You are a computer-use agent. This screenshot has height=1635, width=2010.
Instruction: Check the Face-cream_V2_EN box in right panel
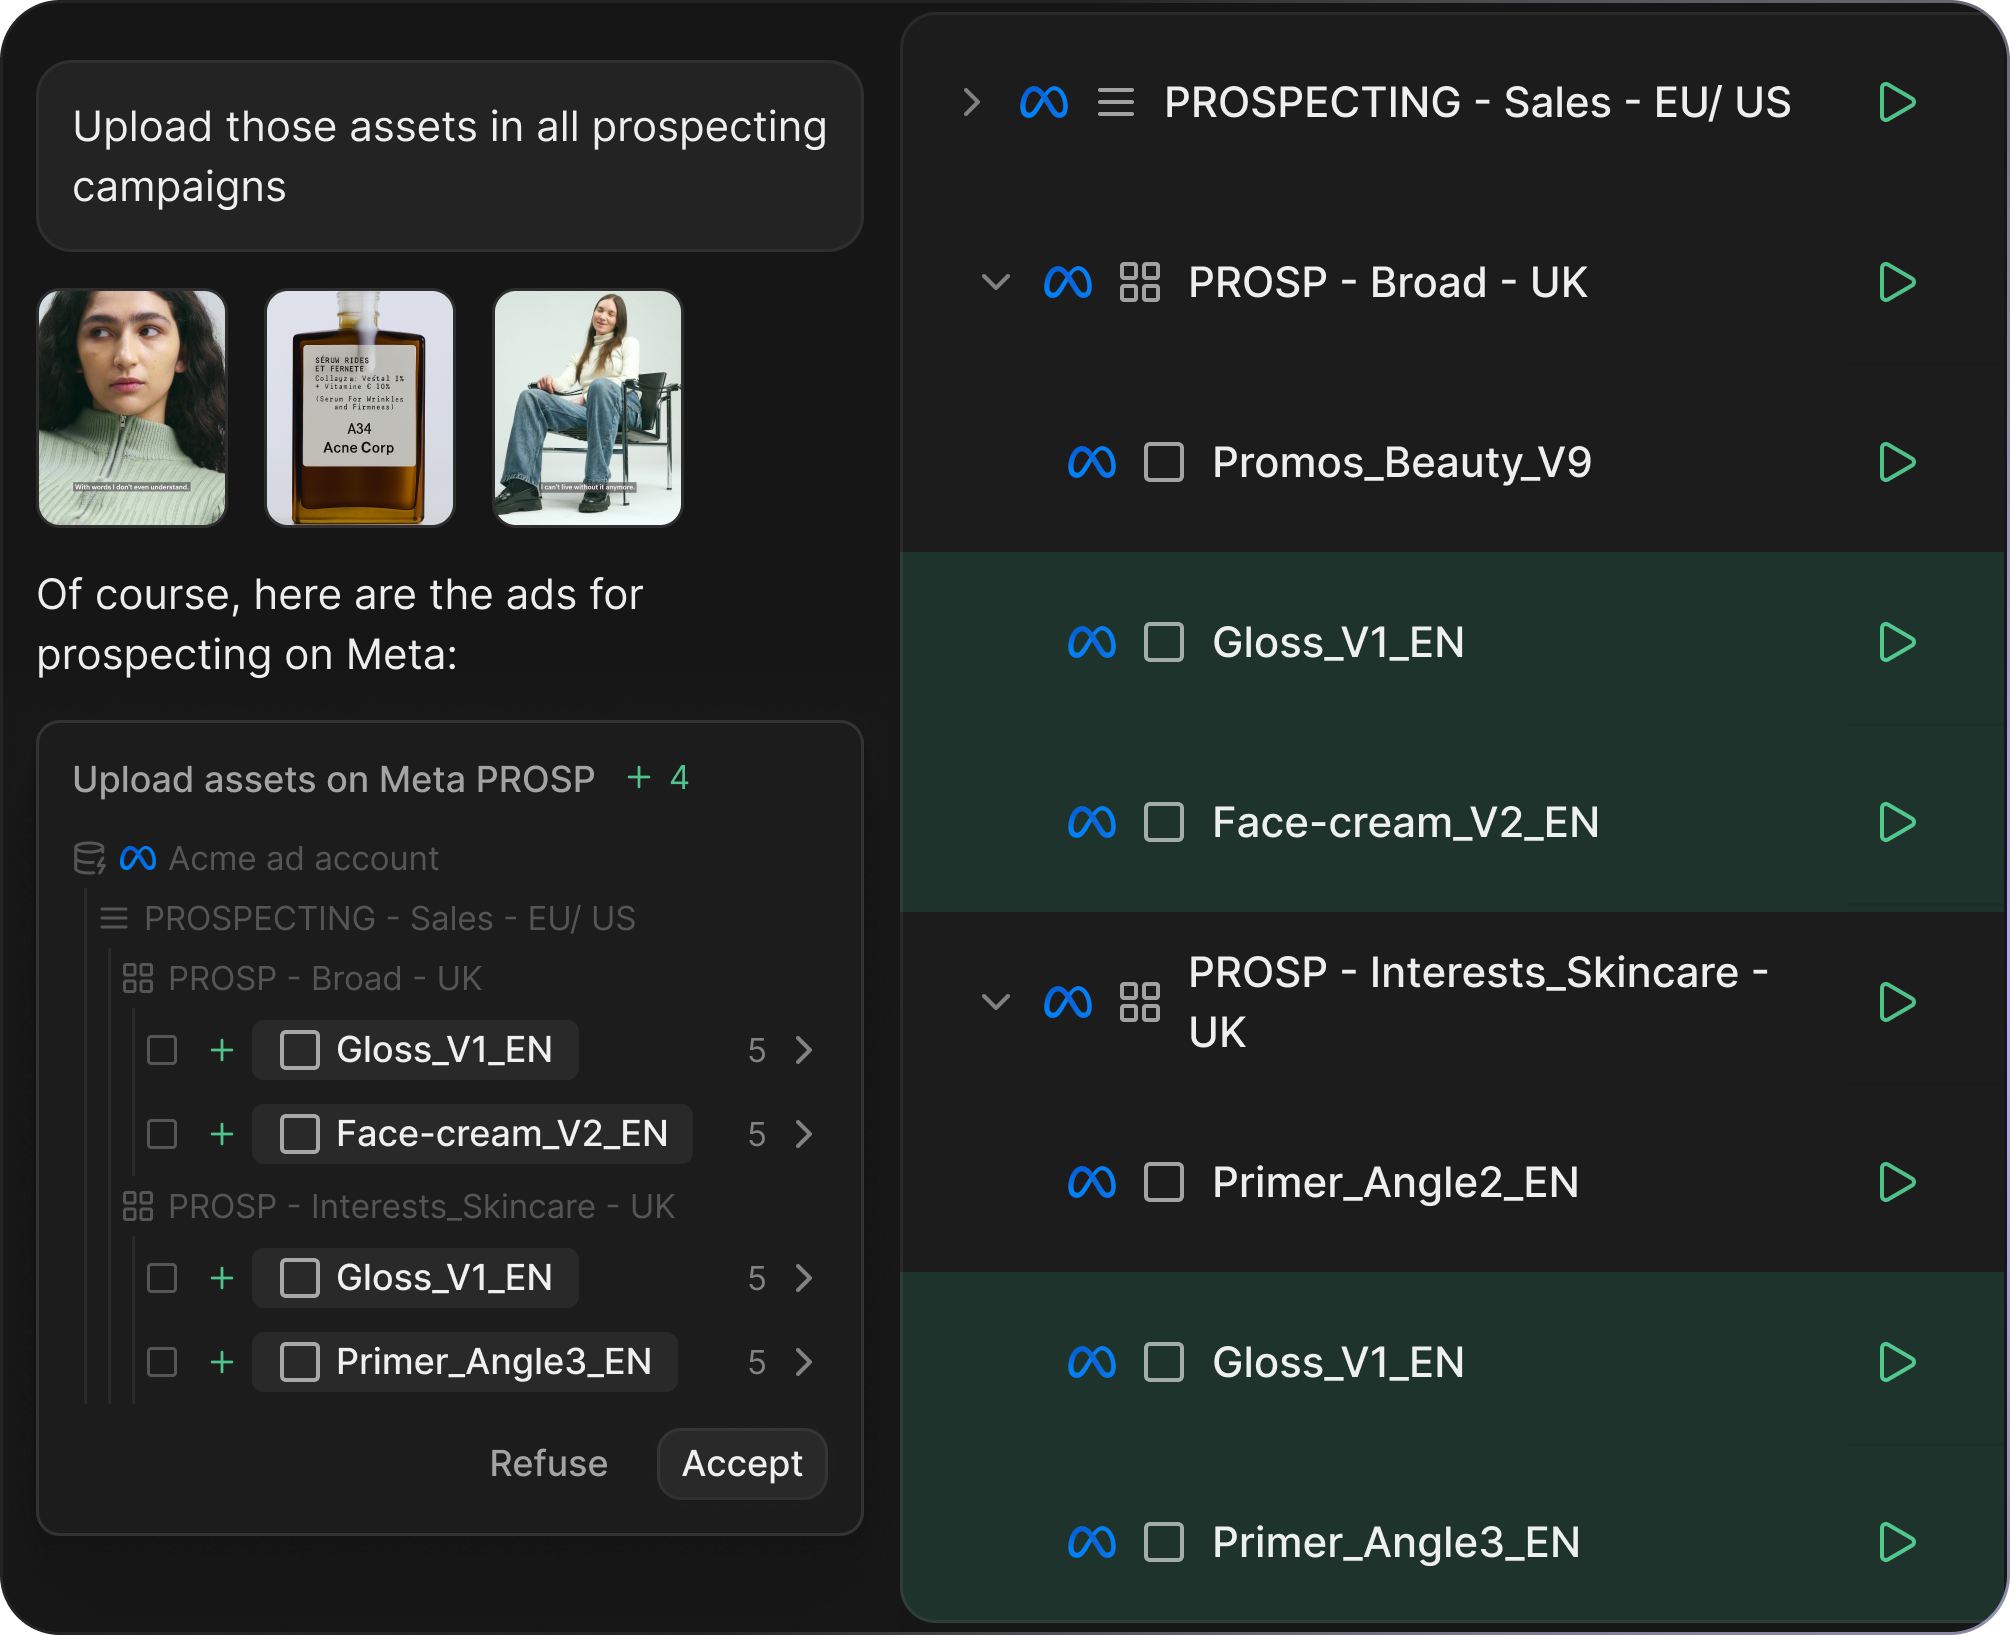coord(1164,822)
